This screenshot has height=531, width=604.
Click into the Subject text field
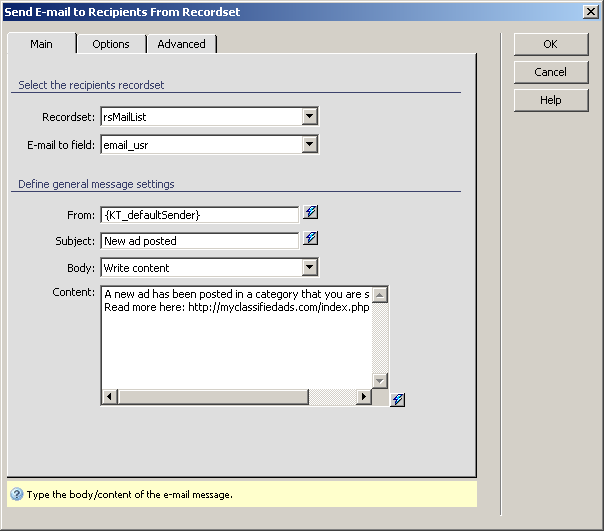(x=199, y=240)
